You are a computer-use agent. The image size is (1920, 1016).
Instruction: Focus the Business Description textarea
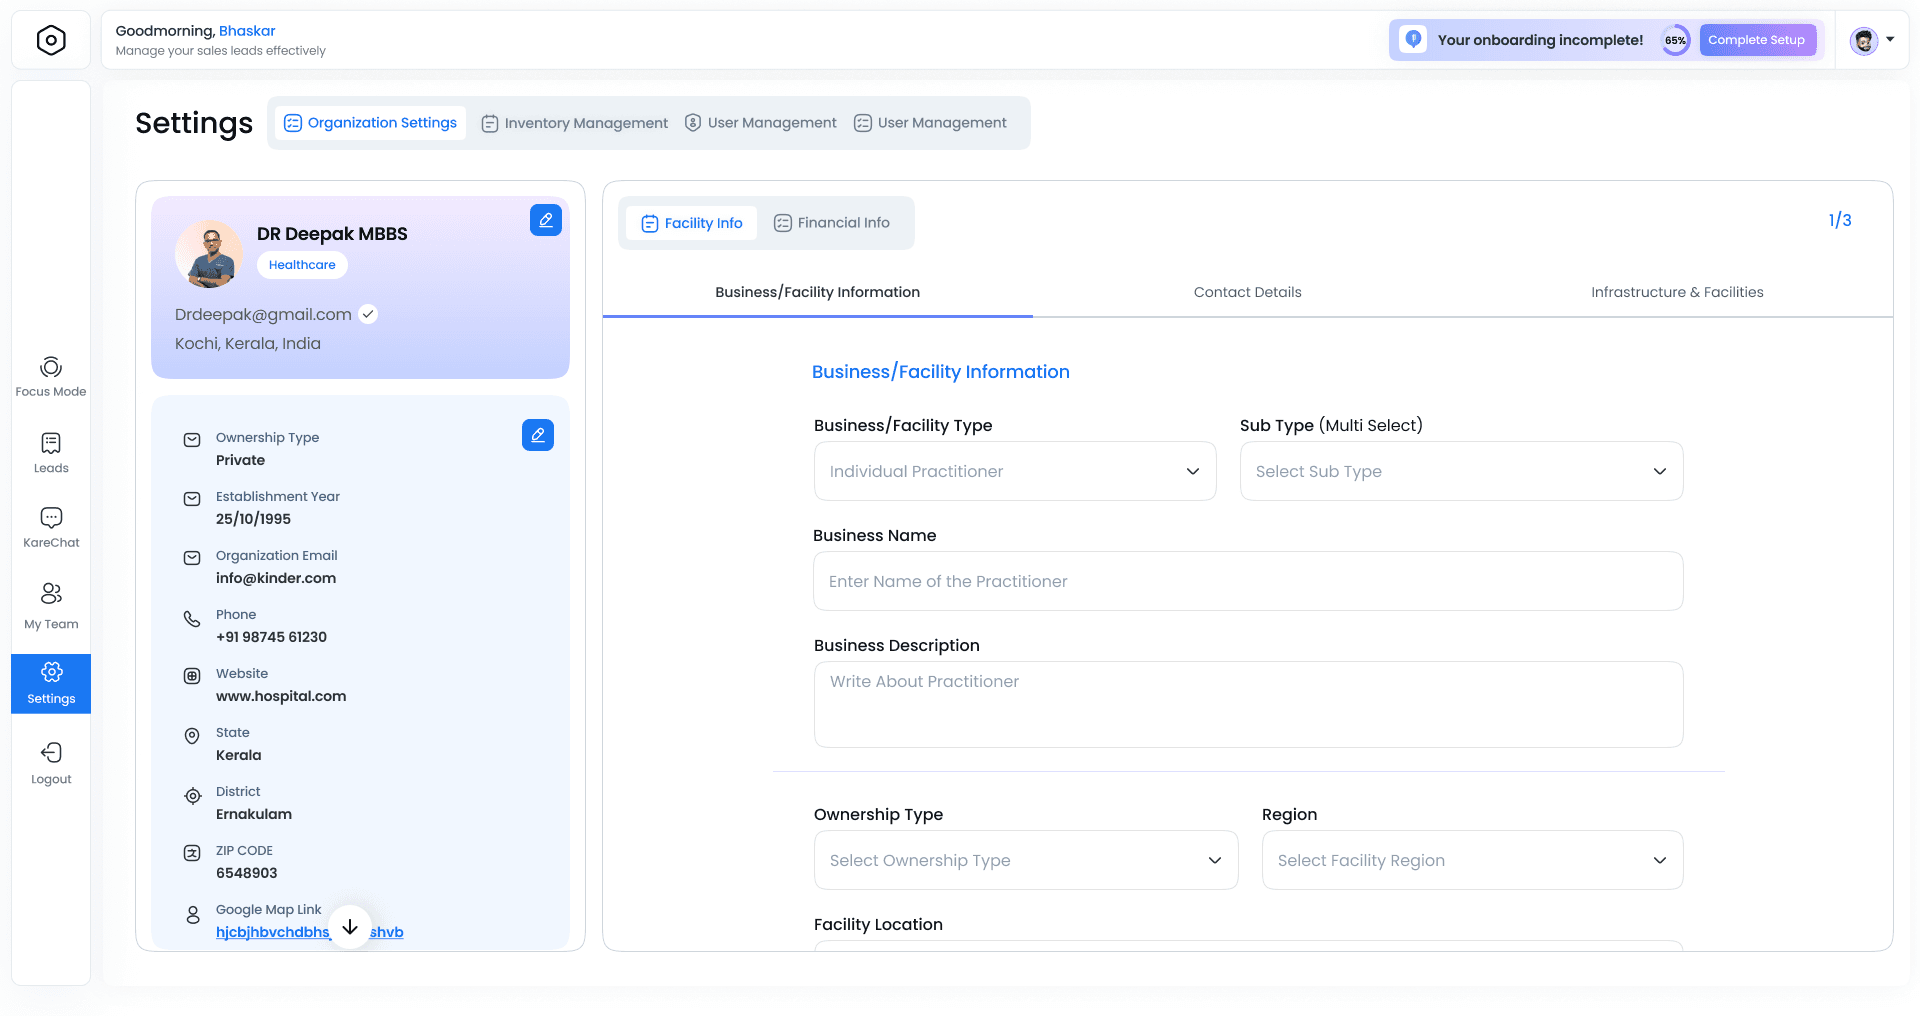[1248, 704]
